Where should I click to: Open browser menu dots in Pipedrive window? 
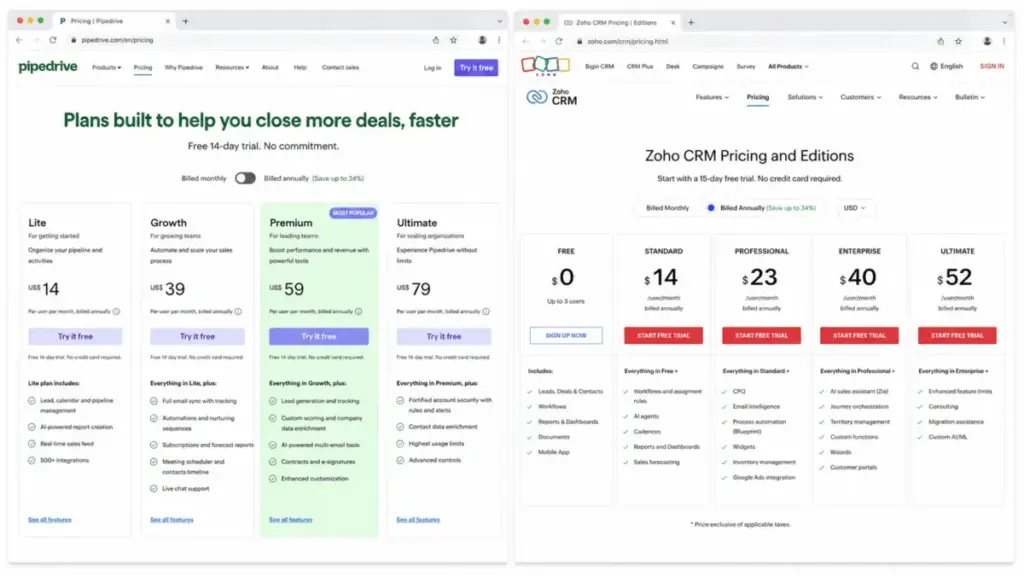499,40
